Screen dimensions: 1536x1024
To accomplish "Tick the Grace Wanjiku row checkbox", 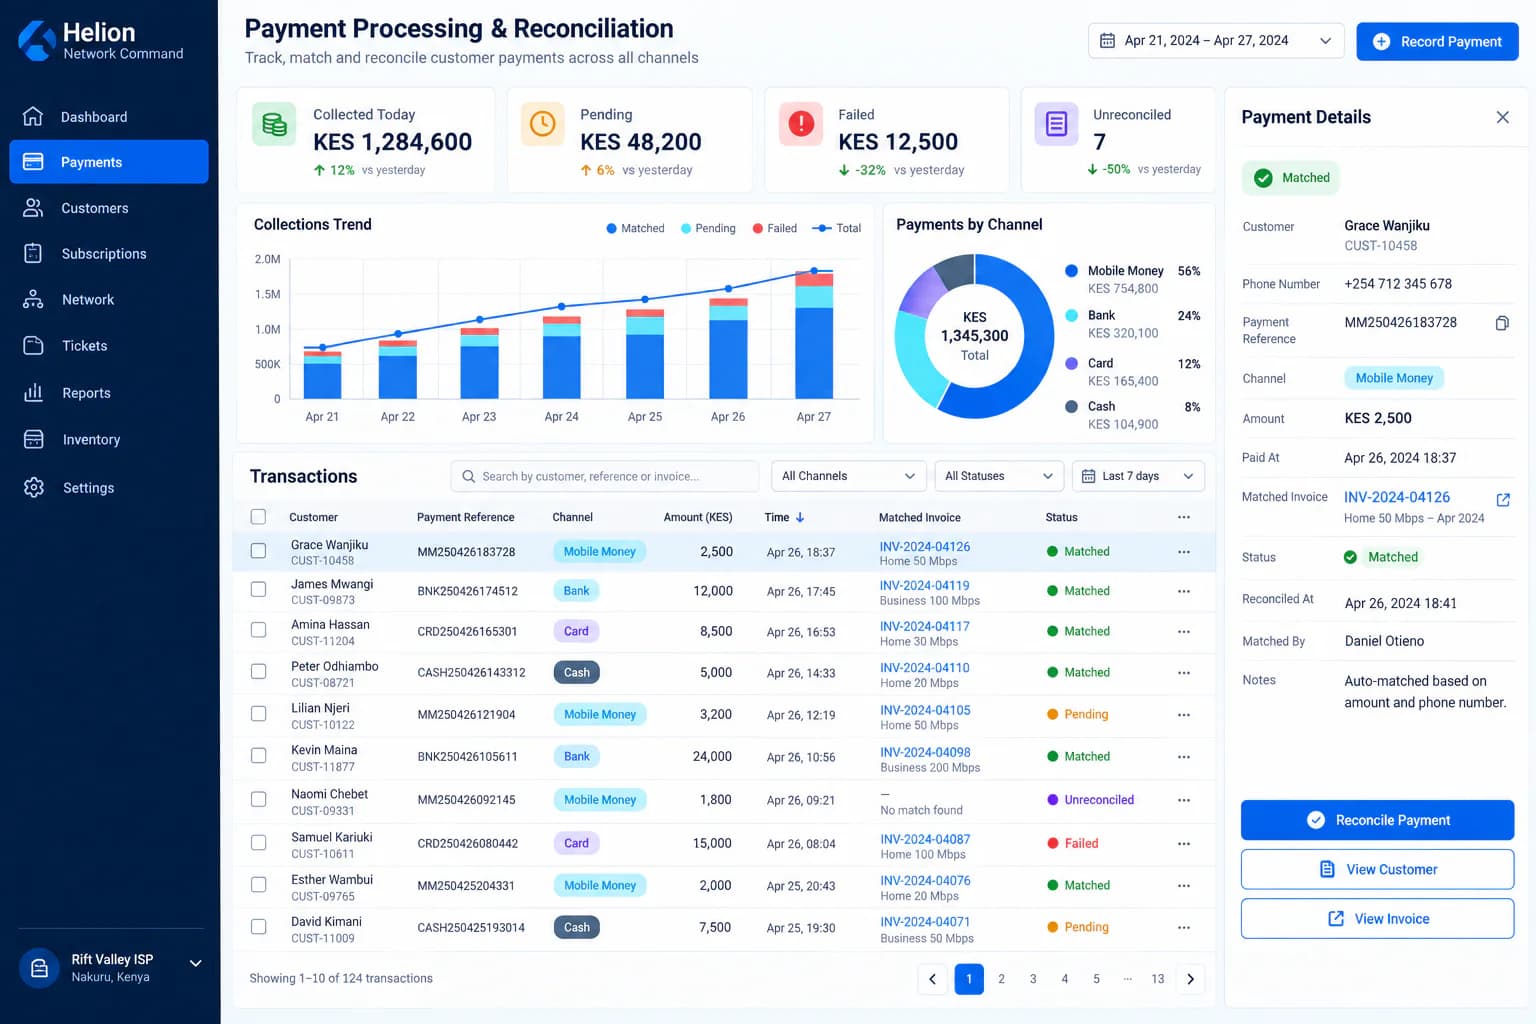I will (258, 551).
